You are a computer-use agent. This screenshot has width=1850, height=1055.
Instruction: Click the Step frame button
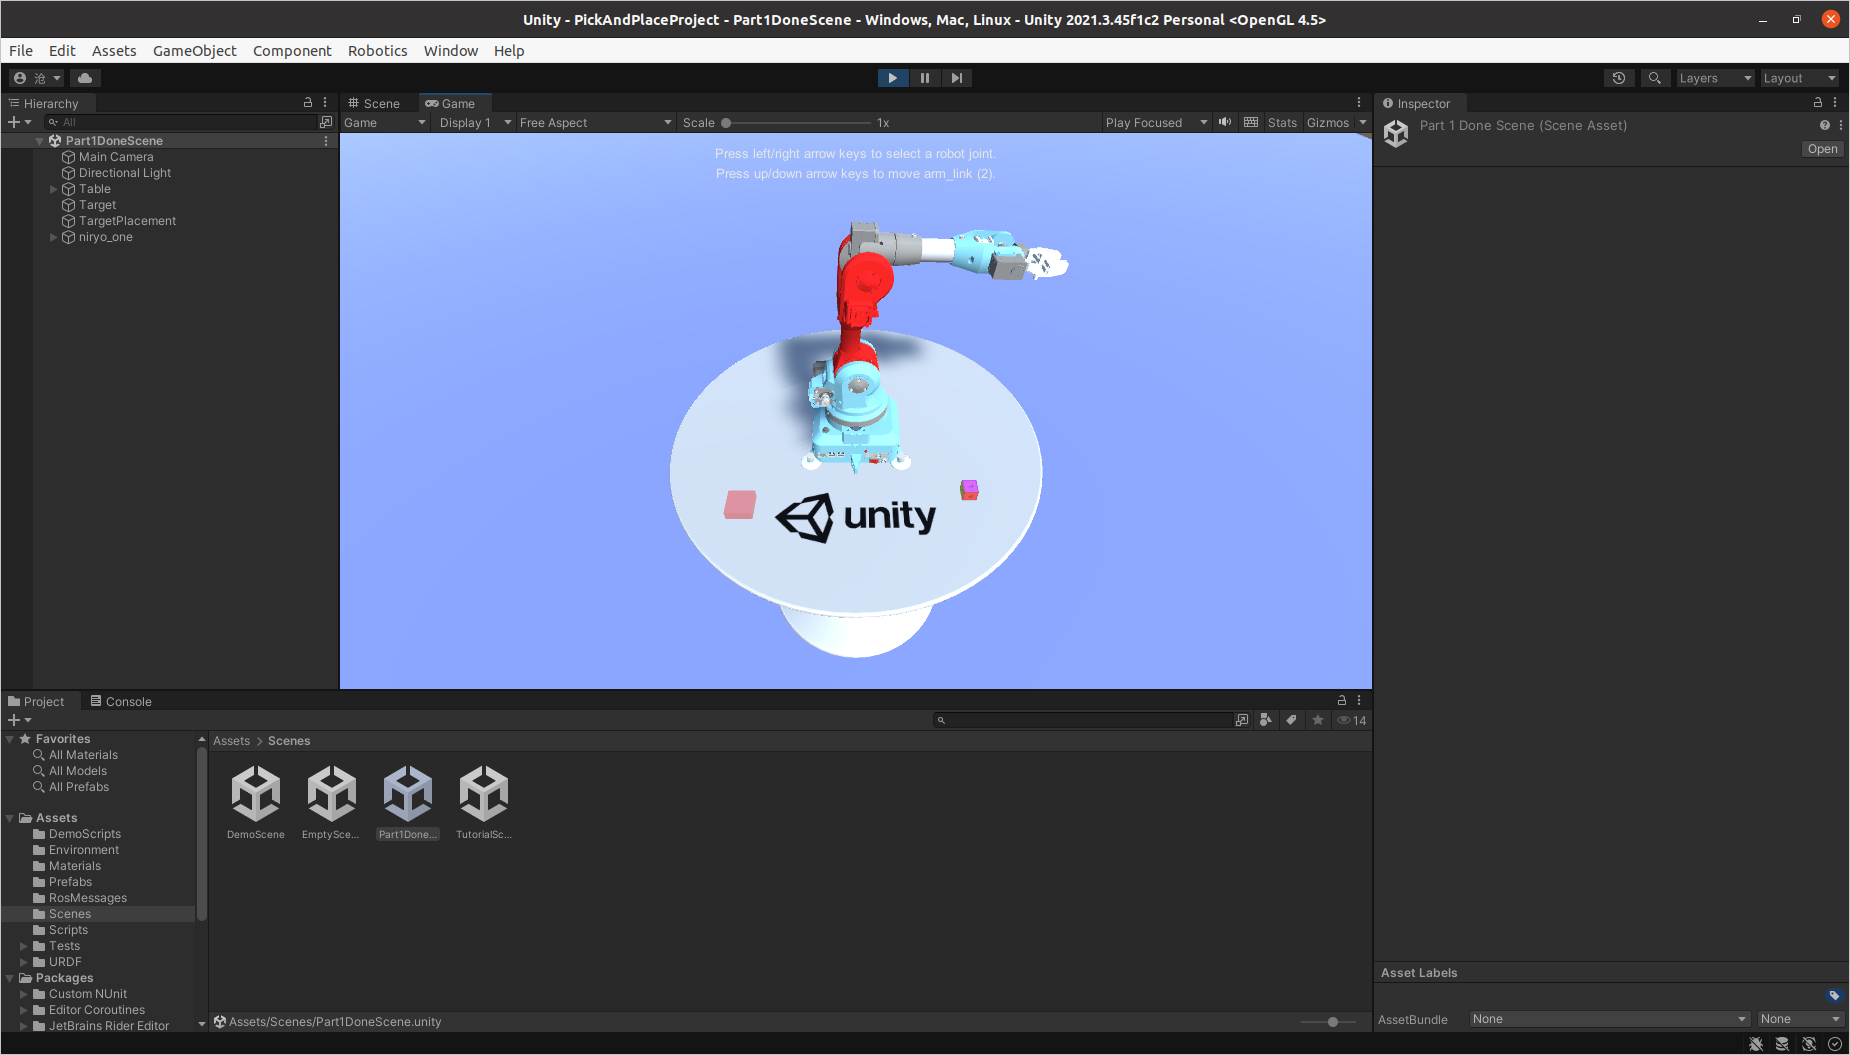pos(957,78)
